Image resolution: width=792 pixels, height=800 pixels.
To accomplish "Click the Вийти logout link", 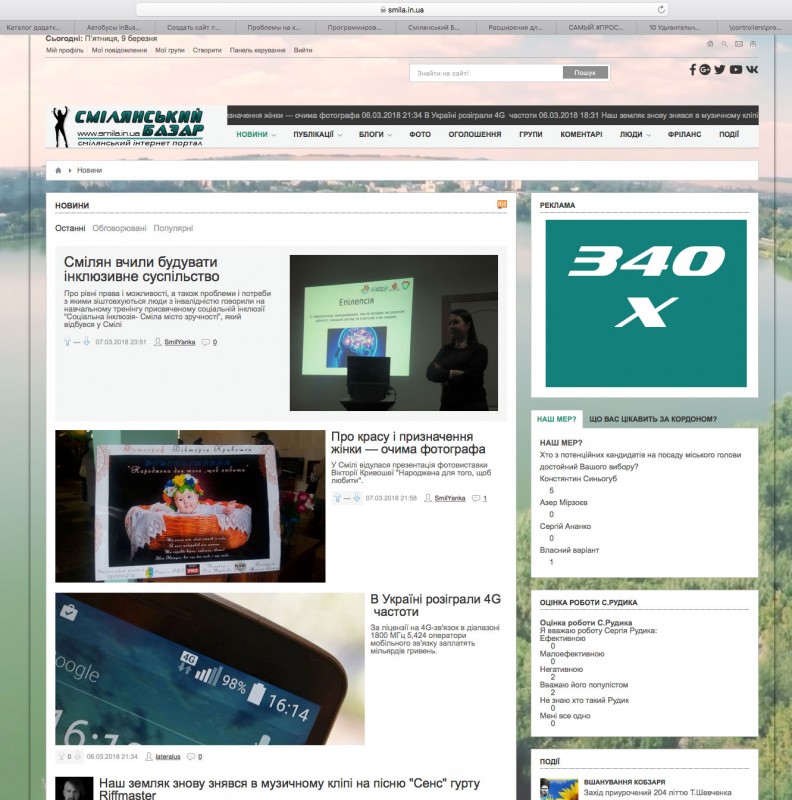I will 303,51.
